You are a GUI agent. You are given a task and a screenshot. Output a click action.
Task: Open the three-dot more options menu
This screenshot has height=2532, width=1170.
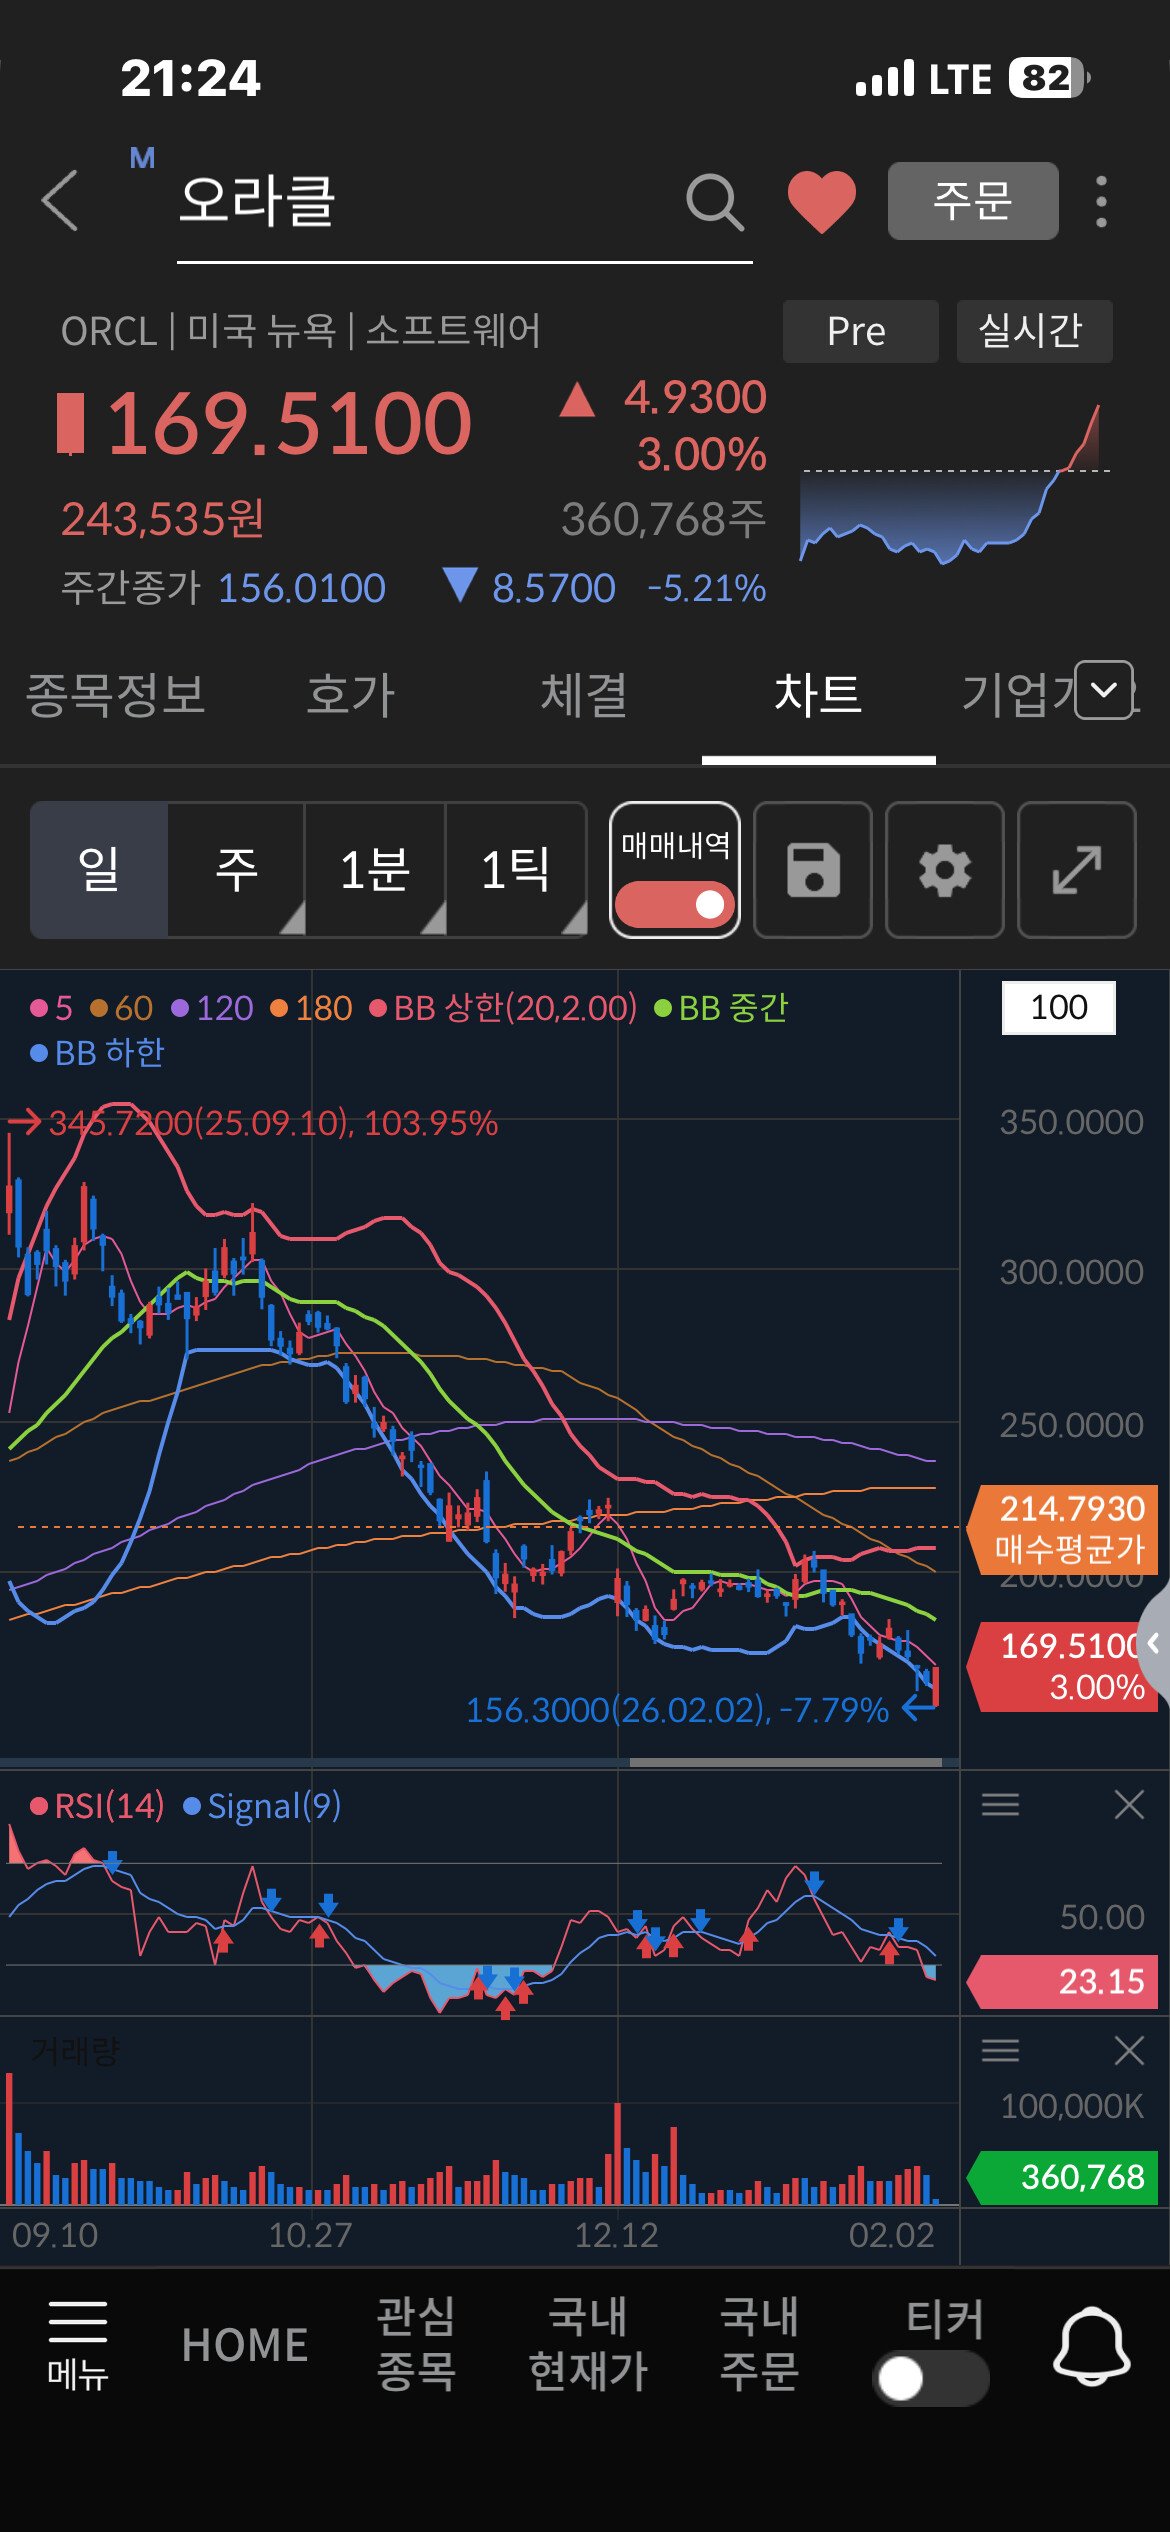[x=1101, y=202]
